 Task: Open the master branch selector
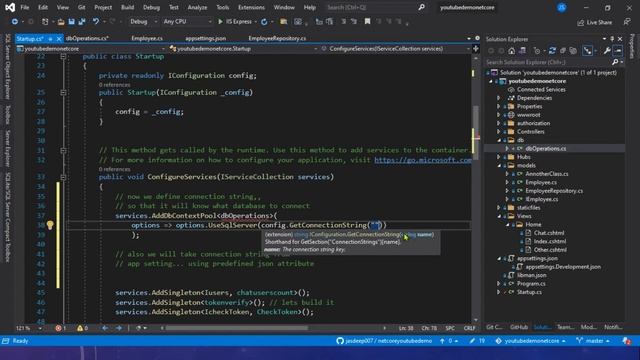coord(593,341)
